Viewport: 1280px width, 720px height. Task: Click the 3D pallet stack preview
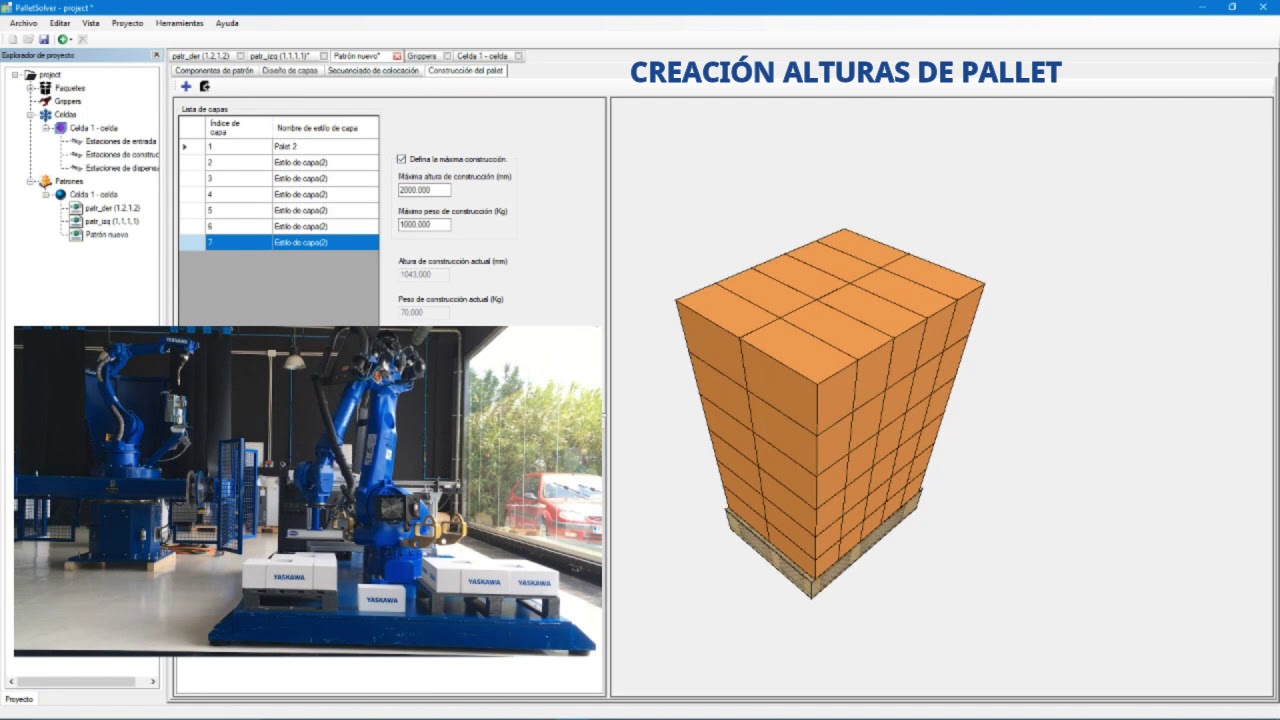pos(830,413)
